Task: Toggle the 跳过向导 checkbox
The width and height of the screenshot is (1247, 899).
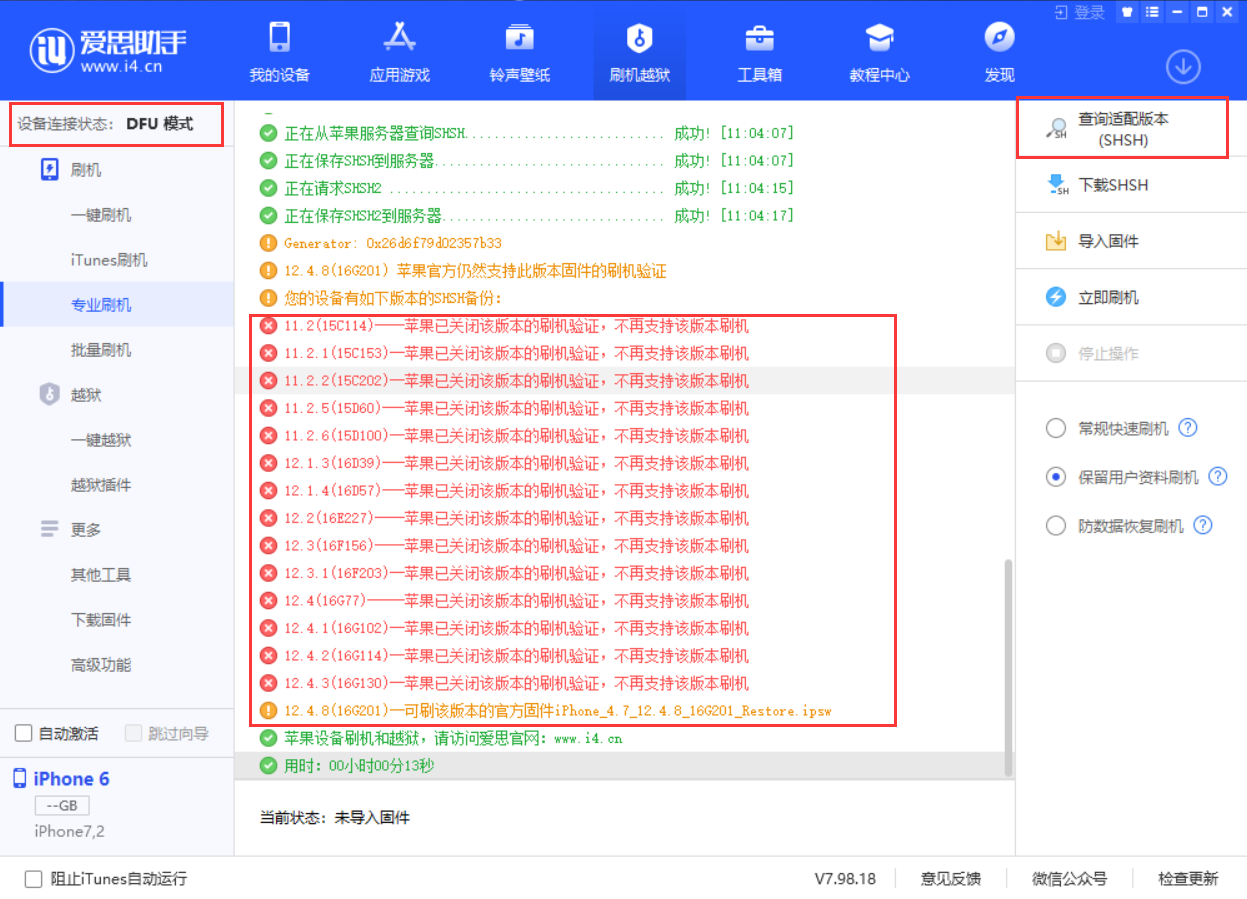Action: pos(134,734)
